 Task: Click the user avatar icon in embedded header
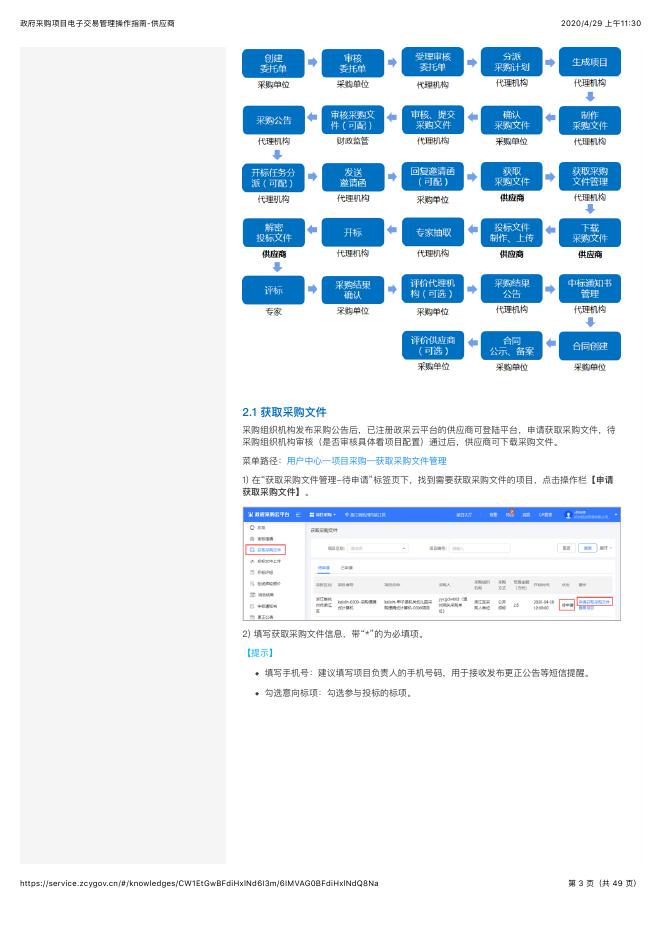coord(568,515)
